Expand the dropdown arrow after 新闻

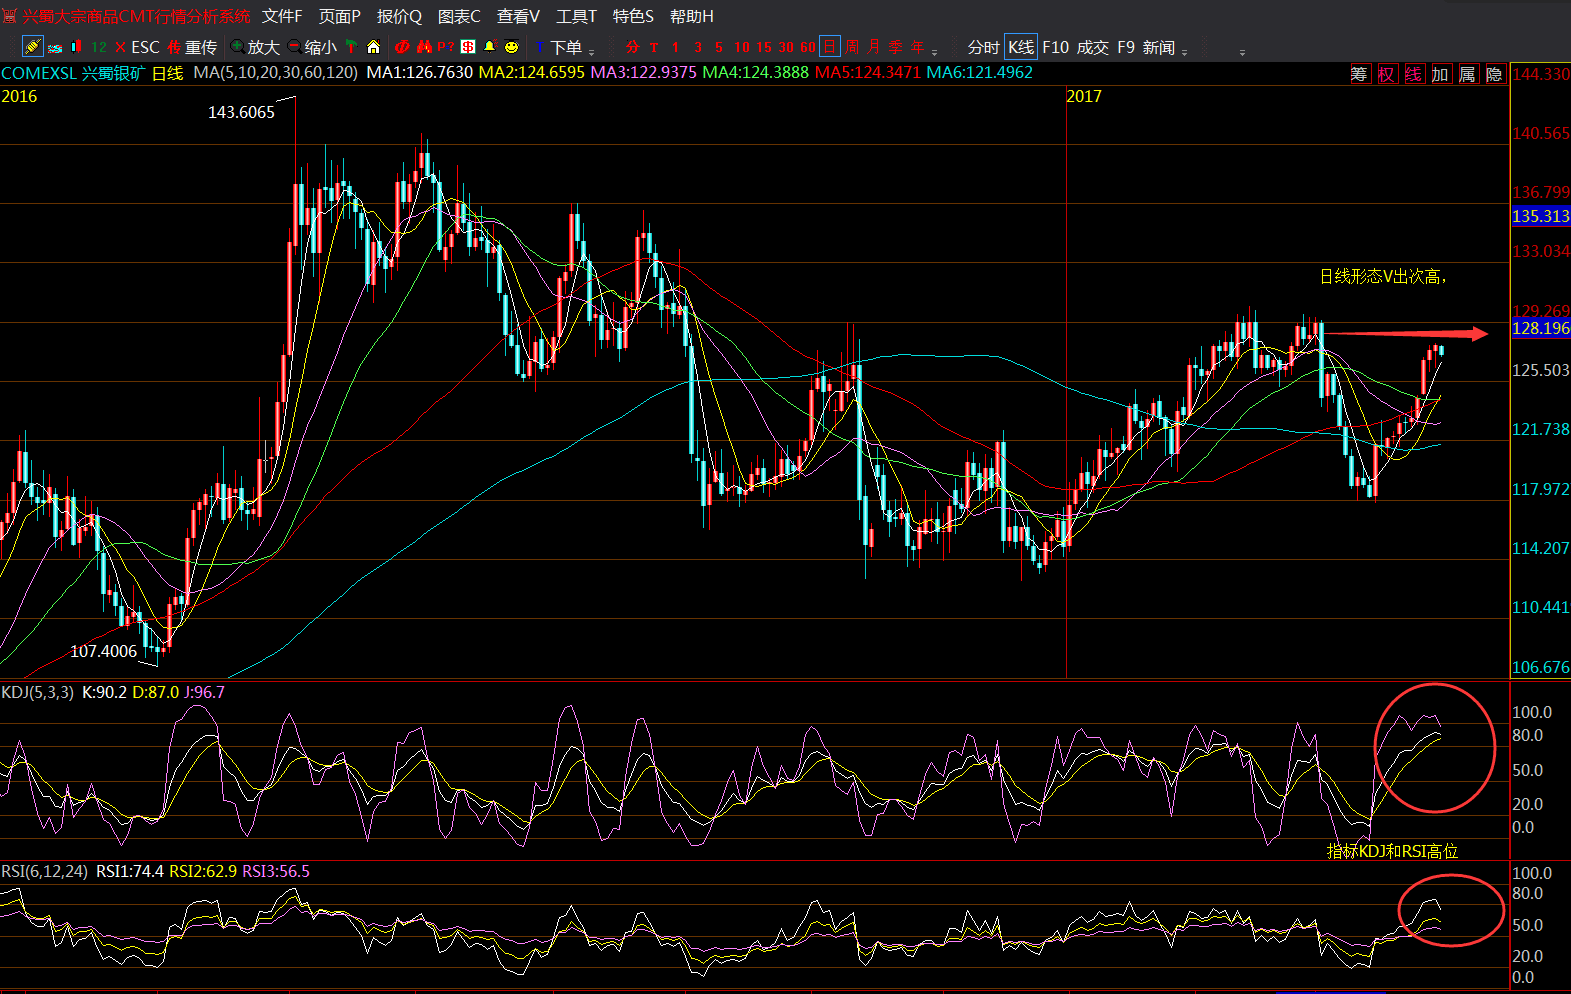1185,51
